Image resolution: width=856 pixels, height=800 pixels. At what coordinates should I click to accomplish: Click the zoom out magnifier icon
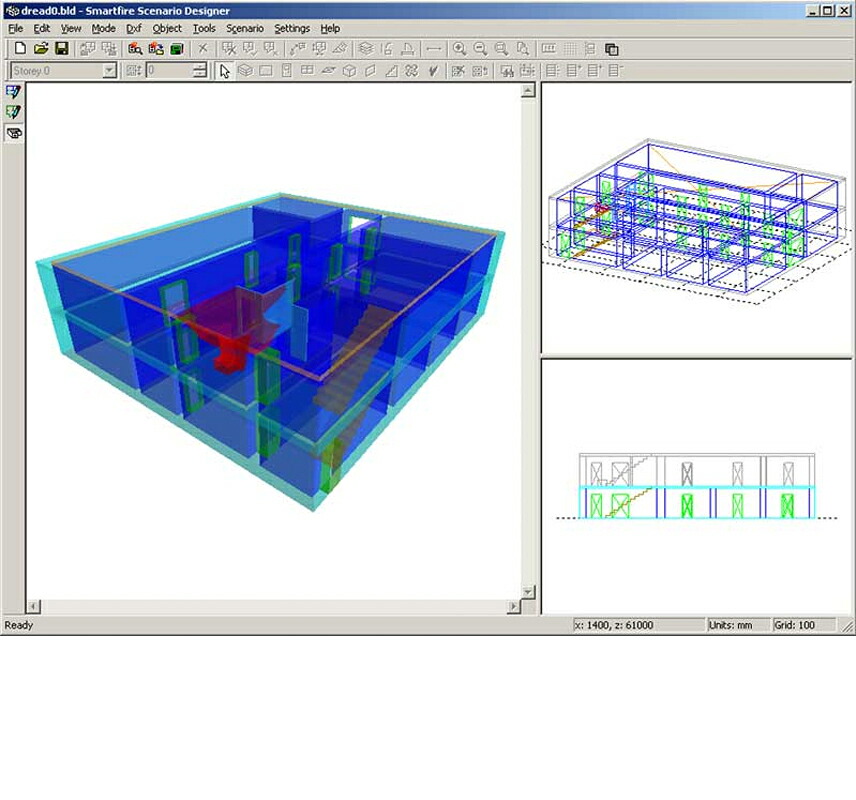tap(480, 49)
